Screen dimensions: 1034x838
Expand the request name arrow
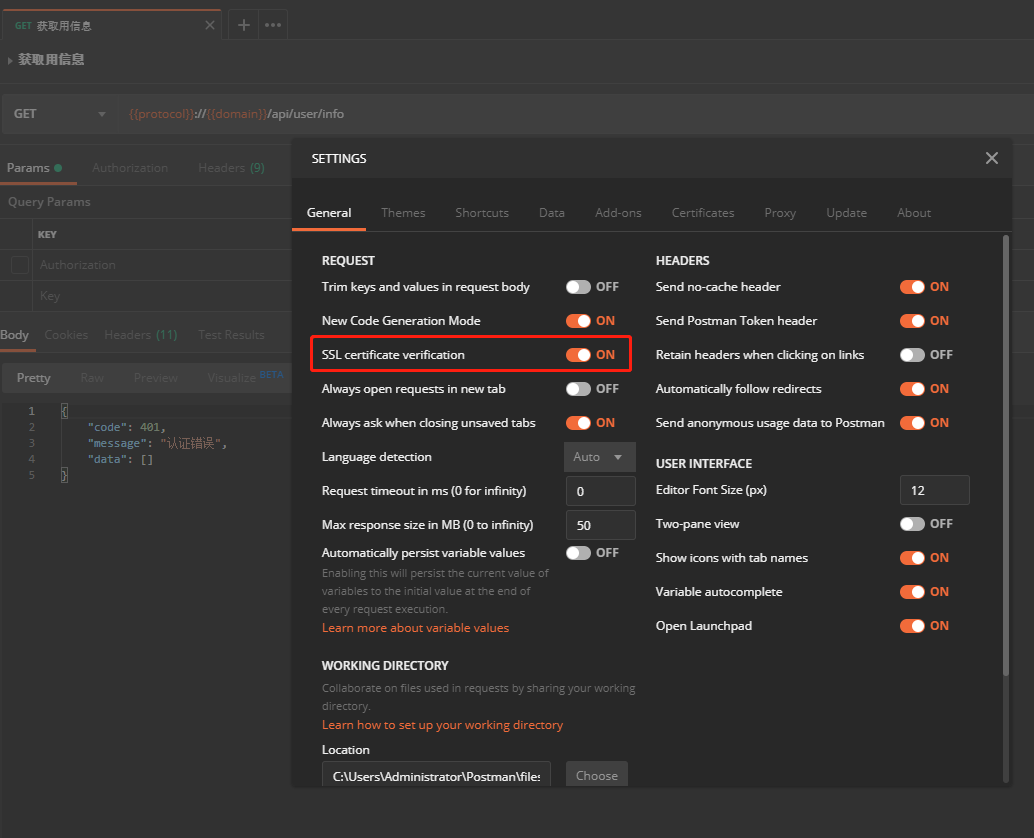pos(10,60)
